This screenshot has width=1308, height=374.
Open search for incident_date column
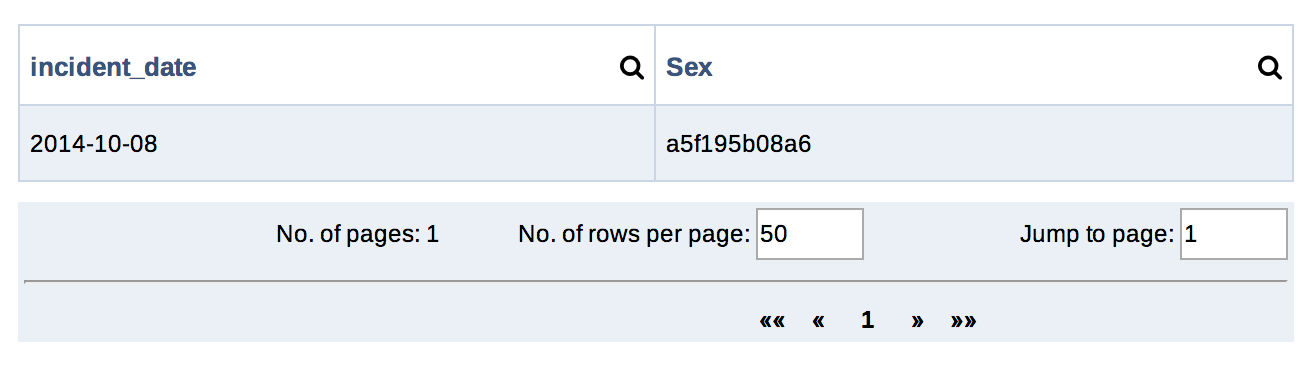click(632, 68)
